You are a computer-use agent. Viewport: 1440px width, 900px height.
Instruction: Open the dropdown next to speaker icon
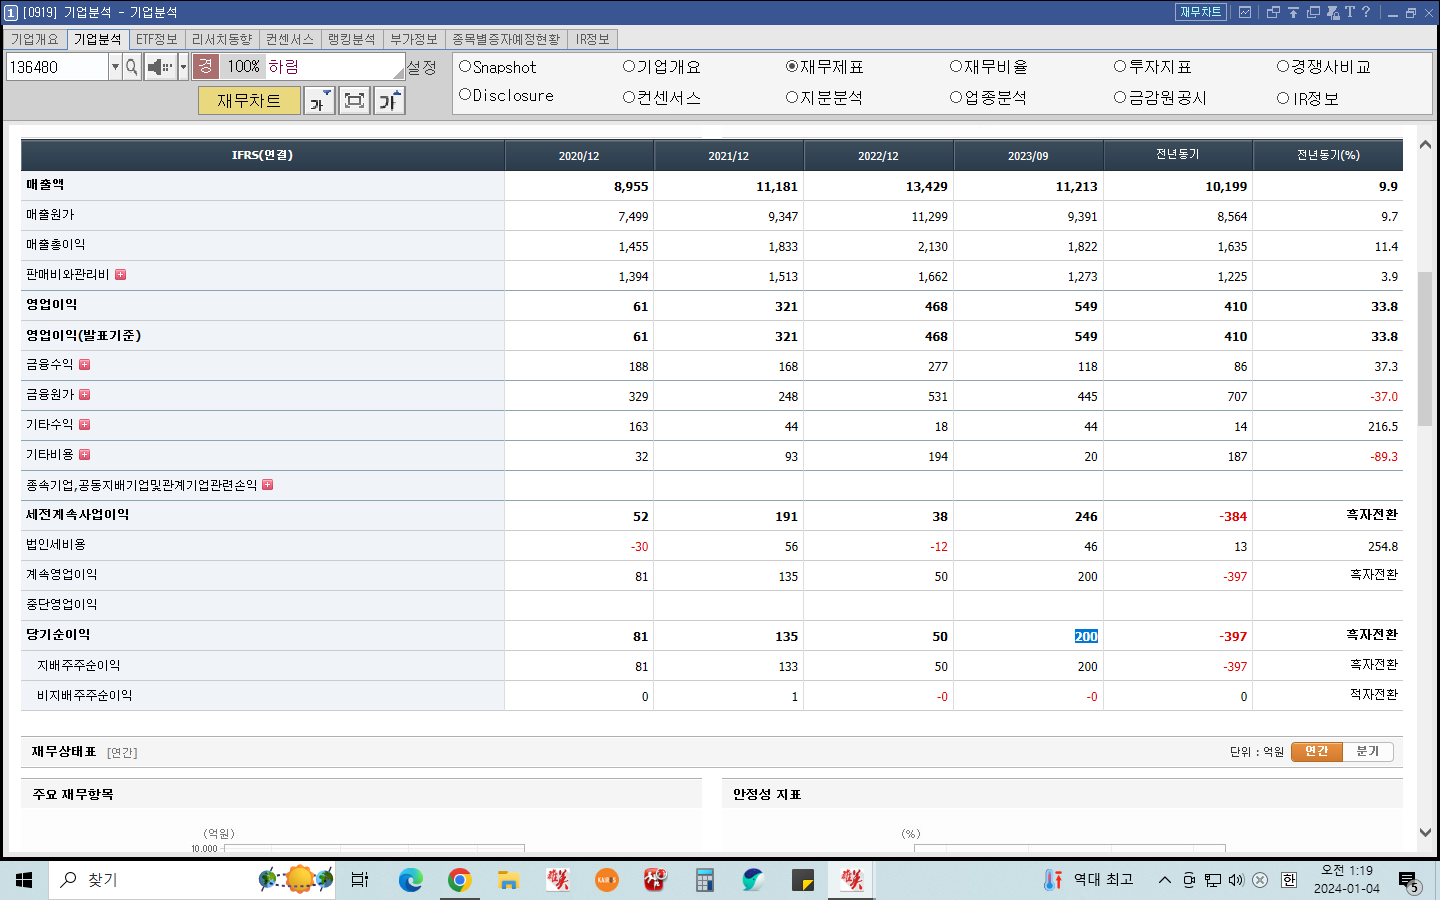point(183,67)
